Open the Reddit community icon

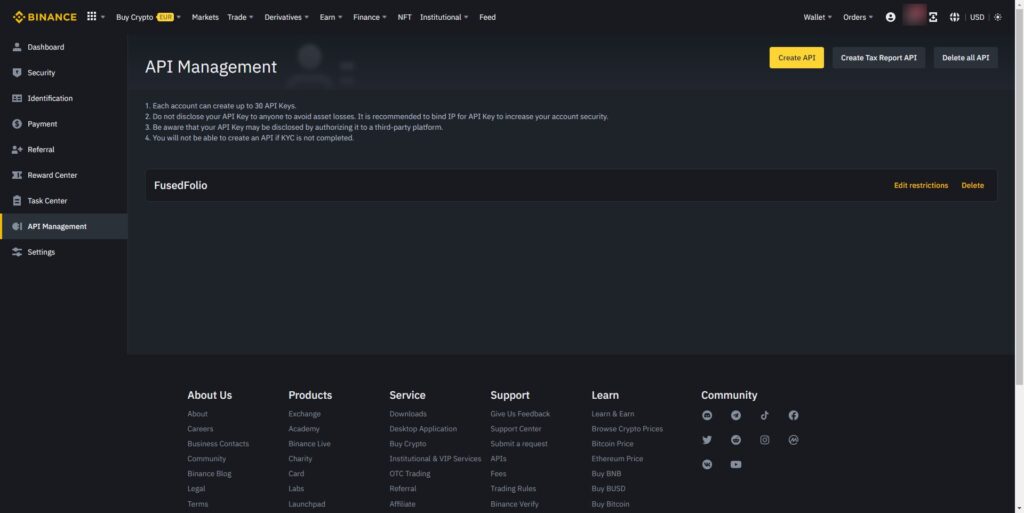pos(736,440)
